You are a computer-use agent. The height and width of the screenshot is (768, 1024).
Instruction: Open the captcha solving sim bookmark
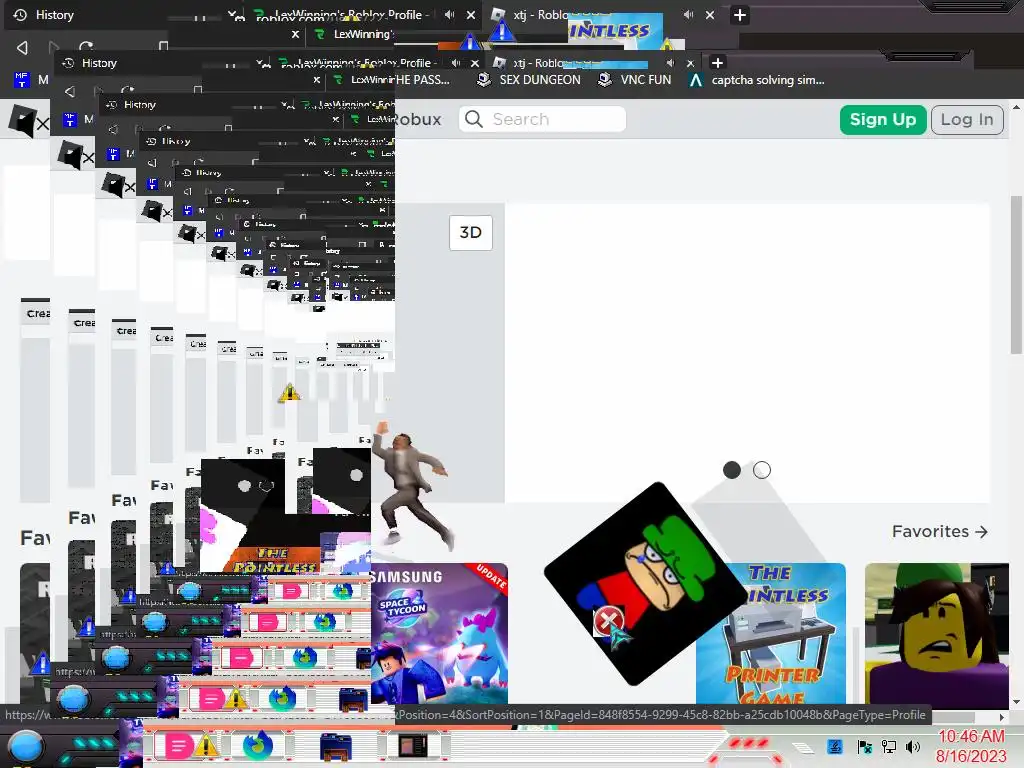[x=757, y=80]
